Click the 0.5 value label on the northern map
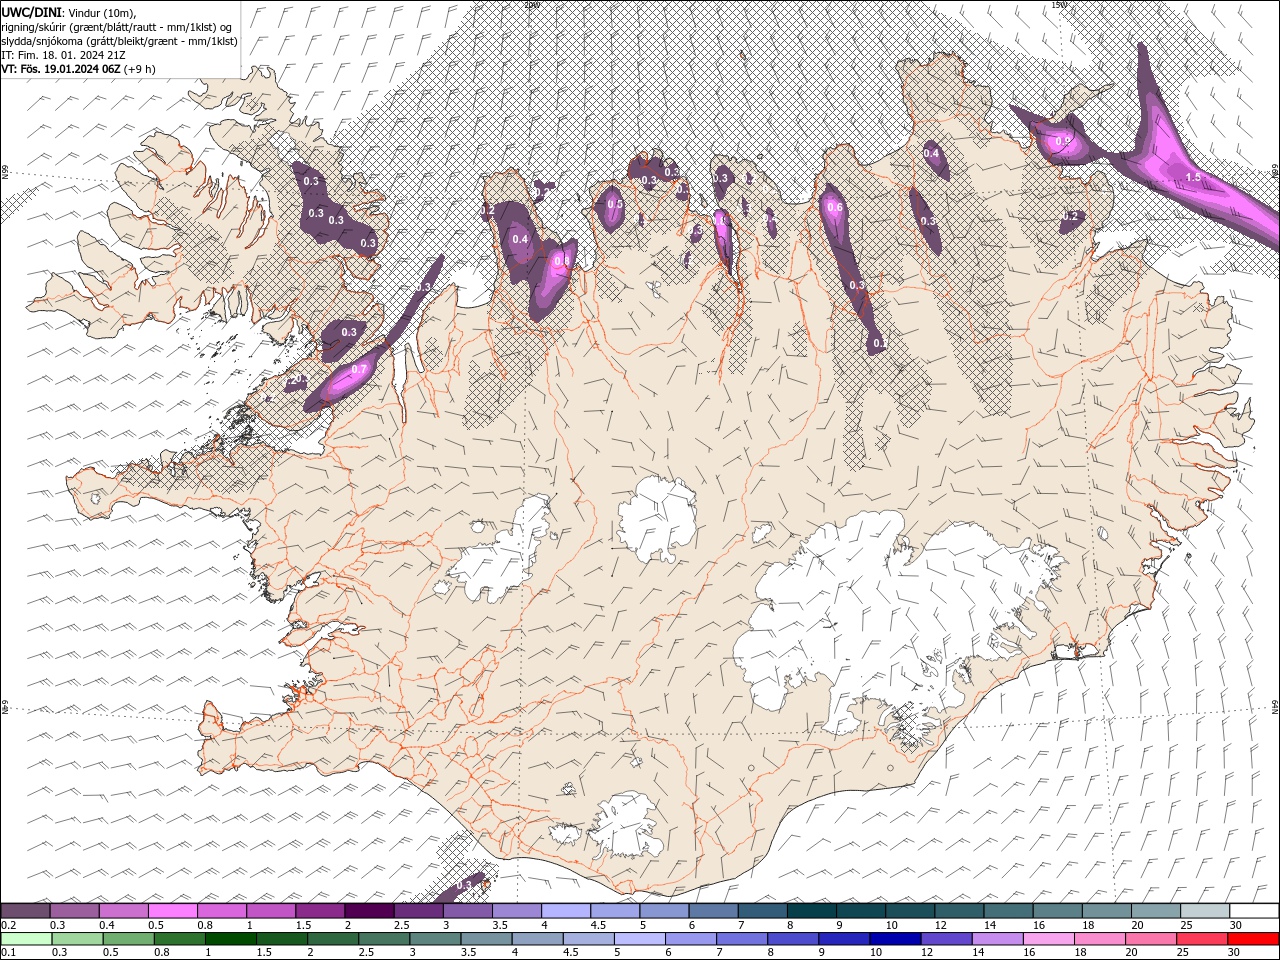The width and height of the screenshot is (1280, 960). tap(615, 204)
